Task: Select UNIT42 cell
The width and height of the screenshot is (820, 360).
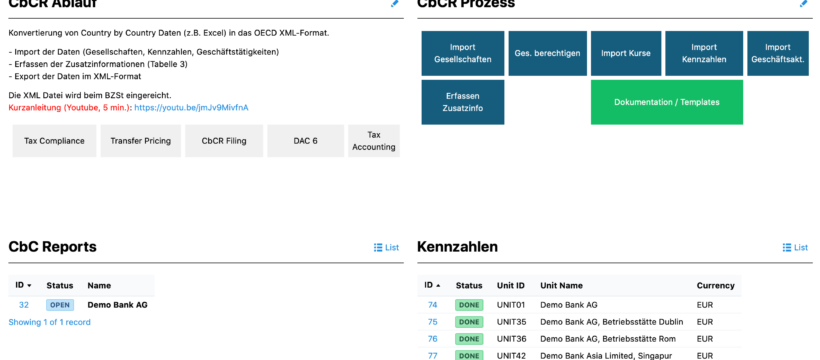Action: pos(511,356)
